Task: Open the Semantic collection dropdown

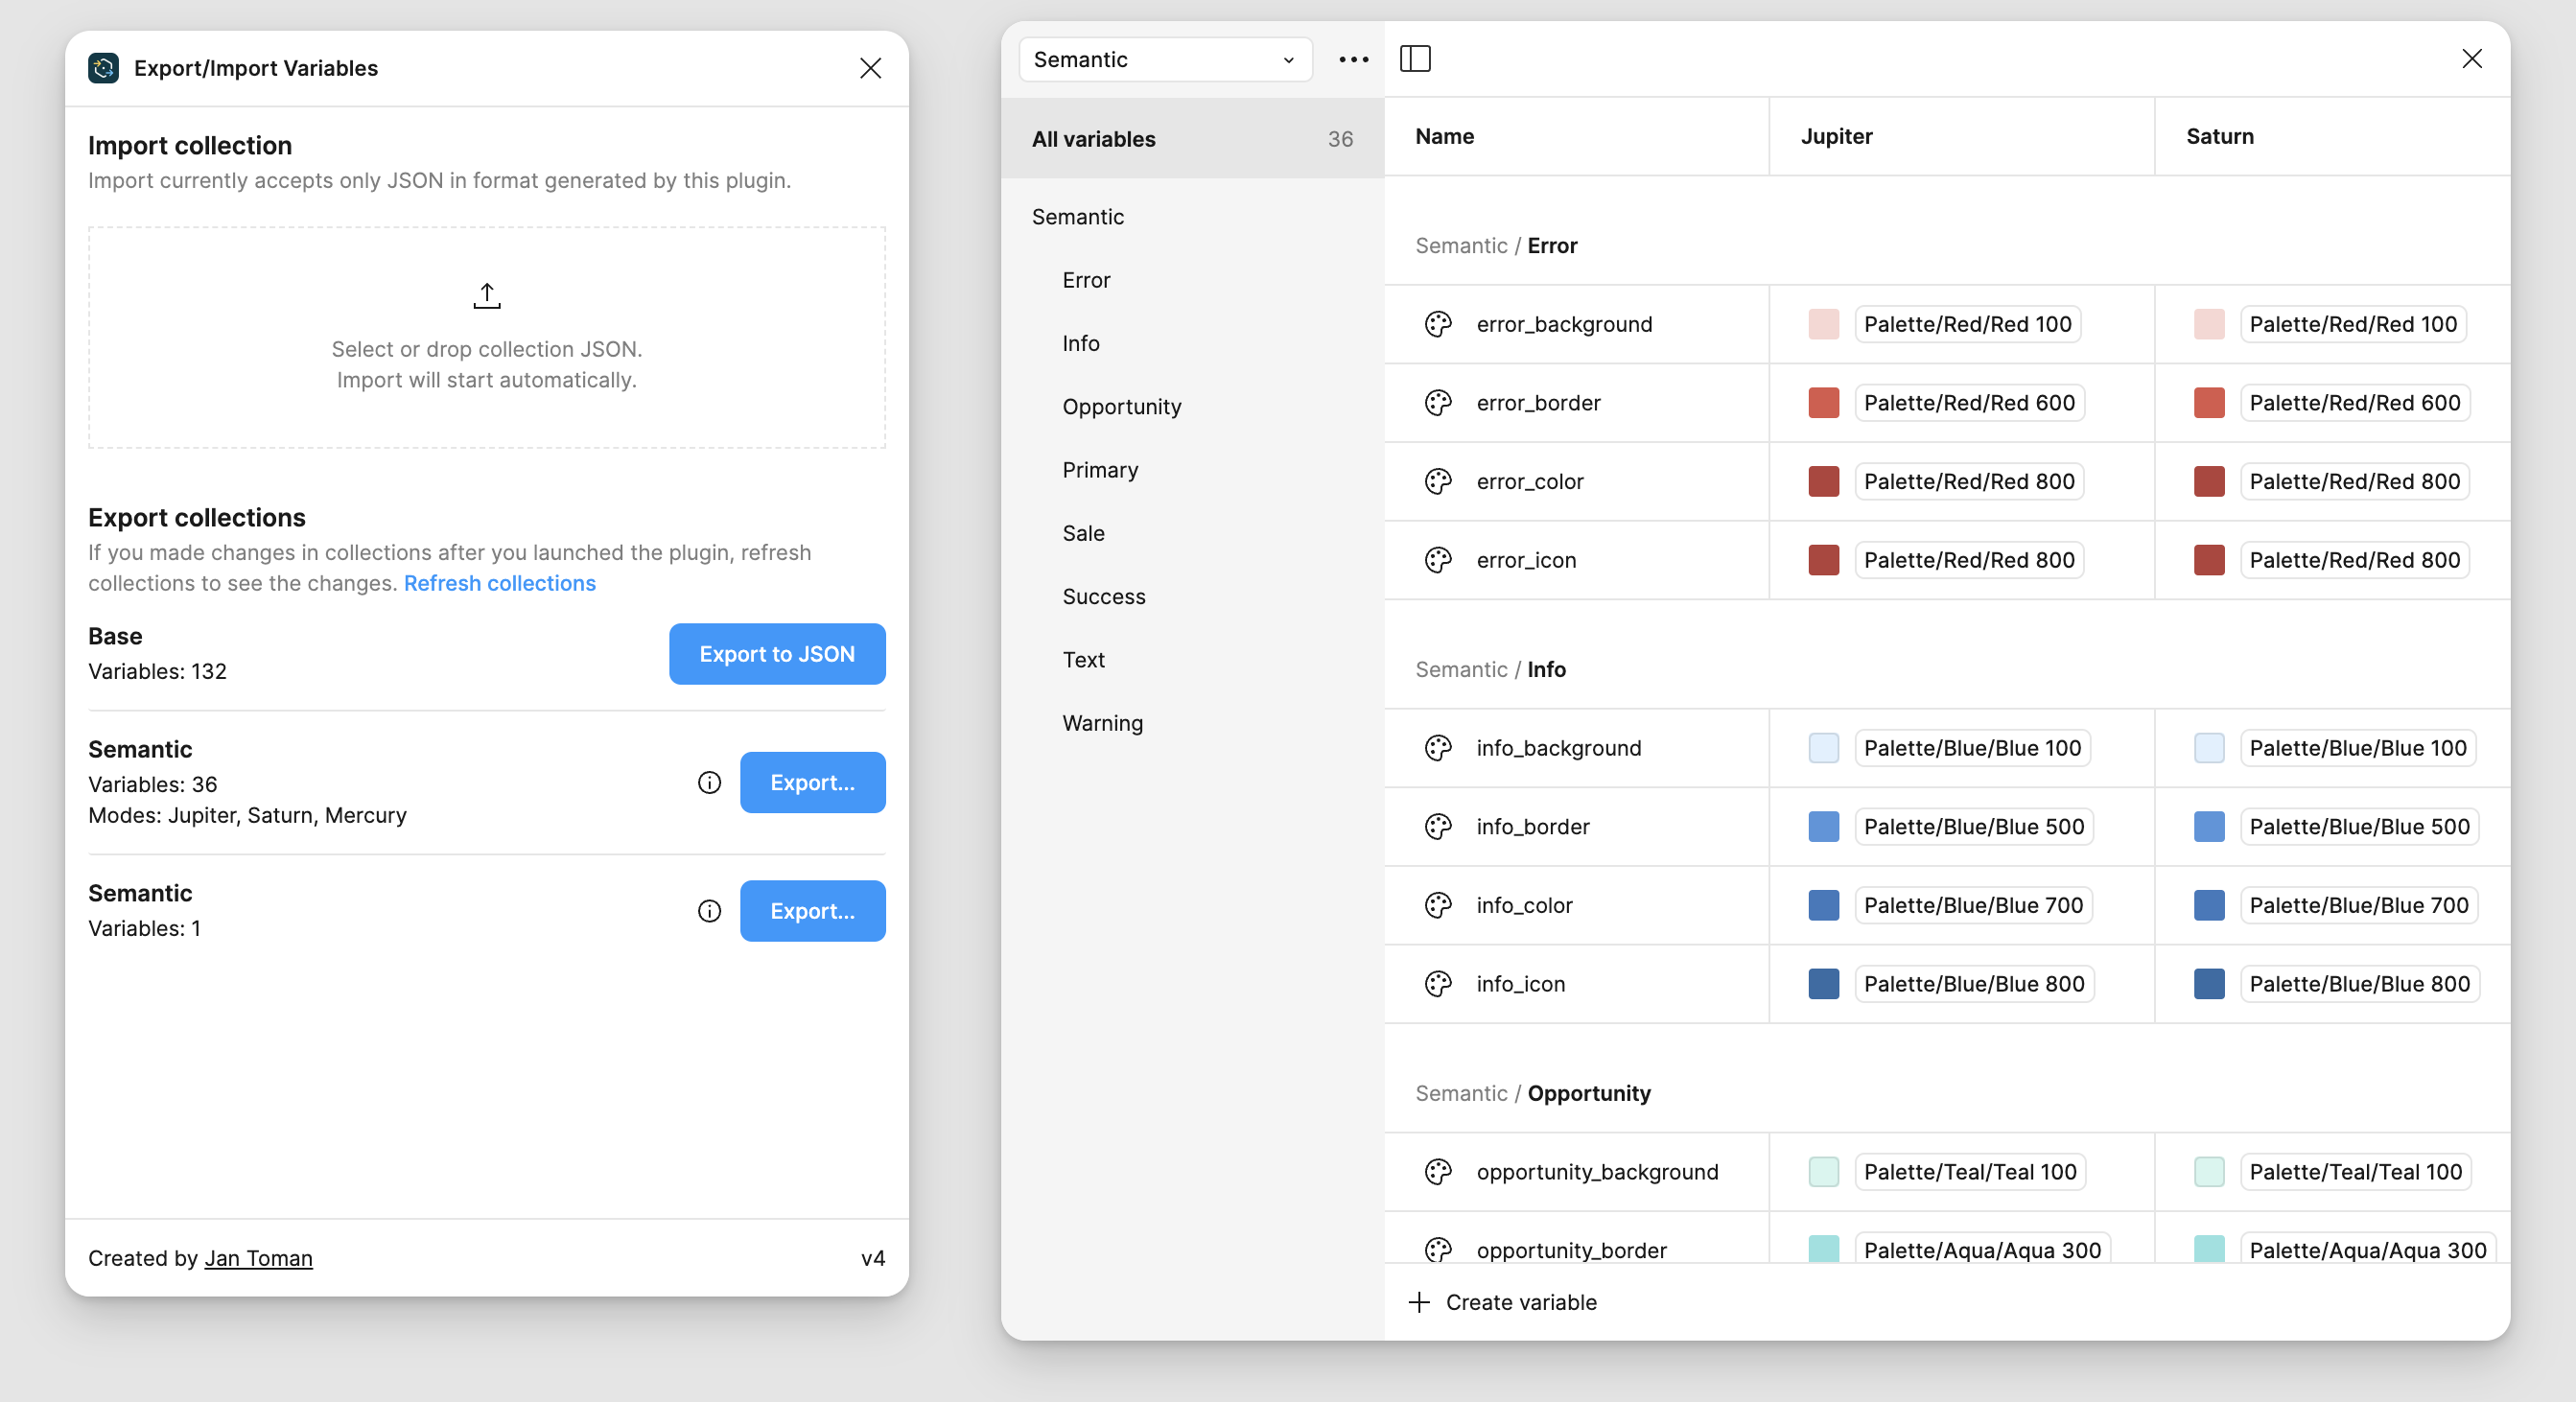Action: click(x=1164, y=59)
